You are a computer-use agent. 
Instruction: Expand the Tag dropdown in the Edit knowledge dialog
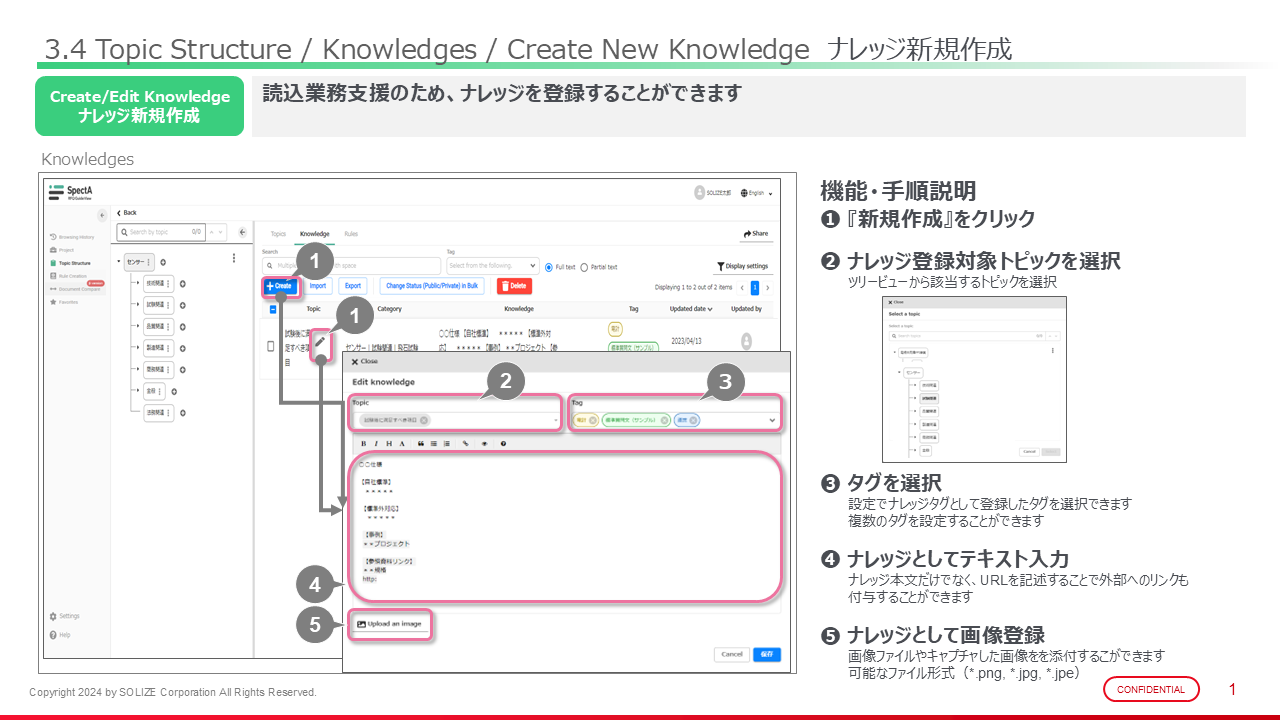pos(772,421)
